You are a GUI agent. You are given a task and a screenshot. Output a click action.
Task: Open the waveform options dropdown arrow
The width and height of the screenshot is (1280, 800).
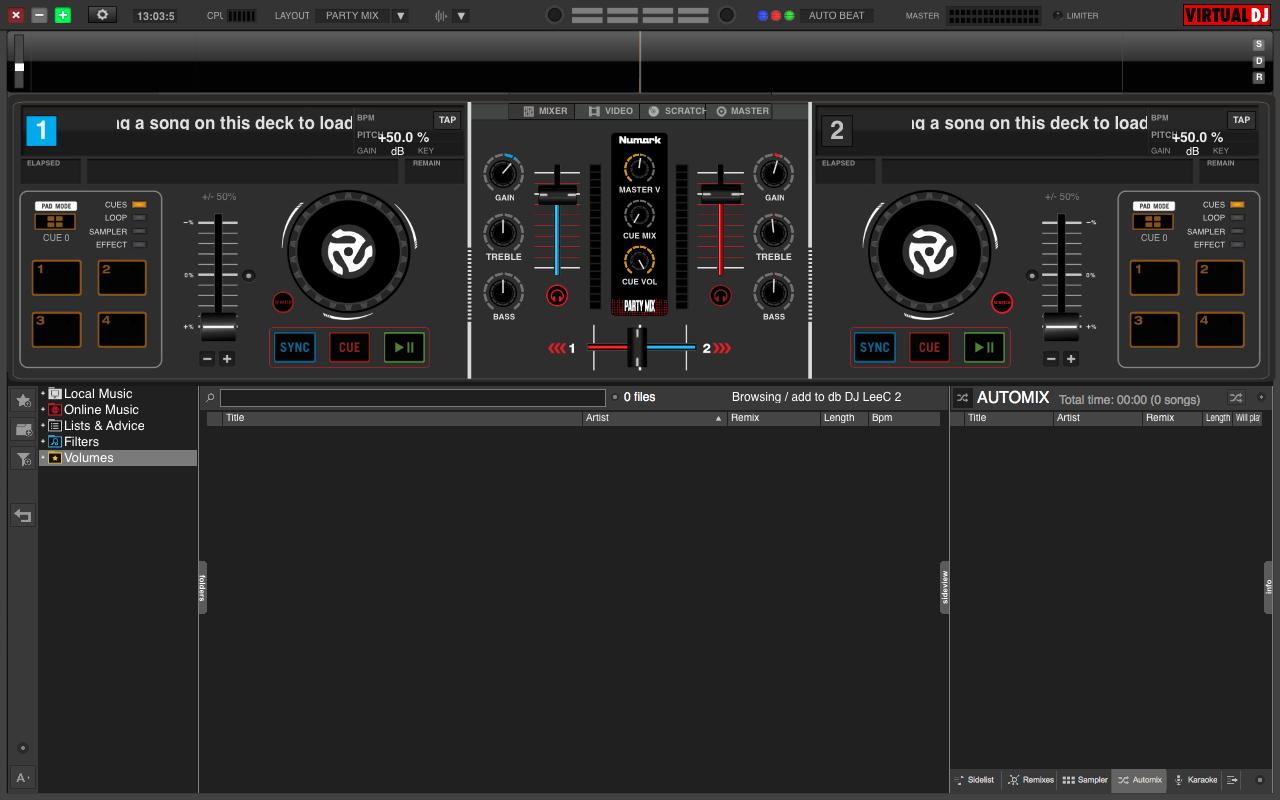[x=461, y=16]
